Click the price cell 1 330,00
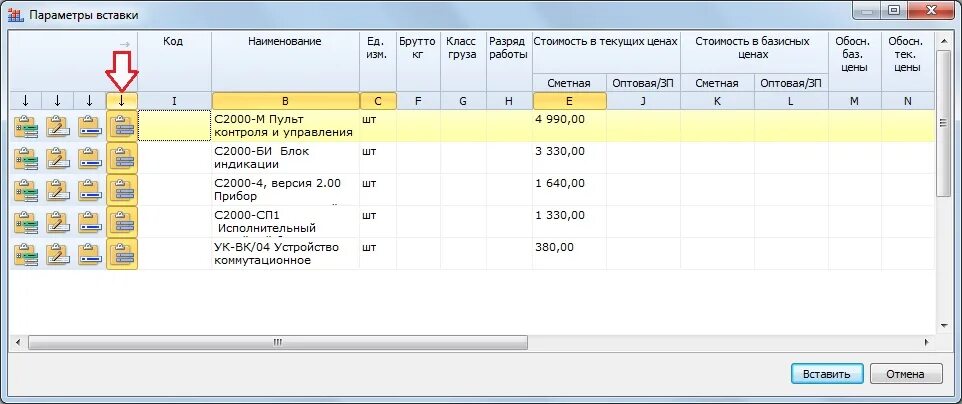This screenshot has height=404, width=962. tap(569, 222)
